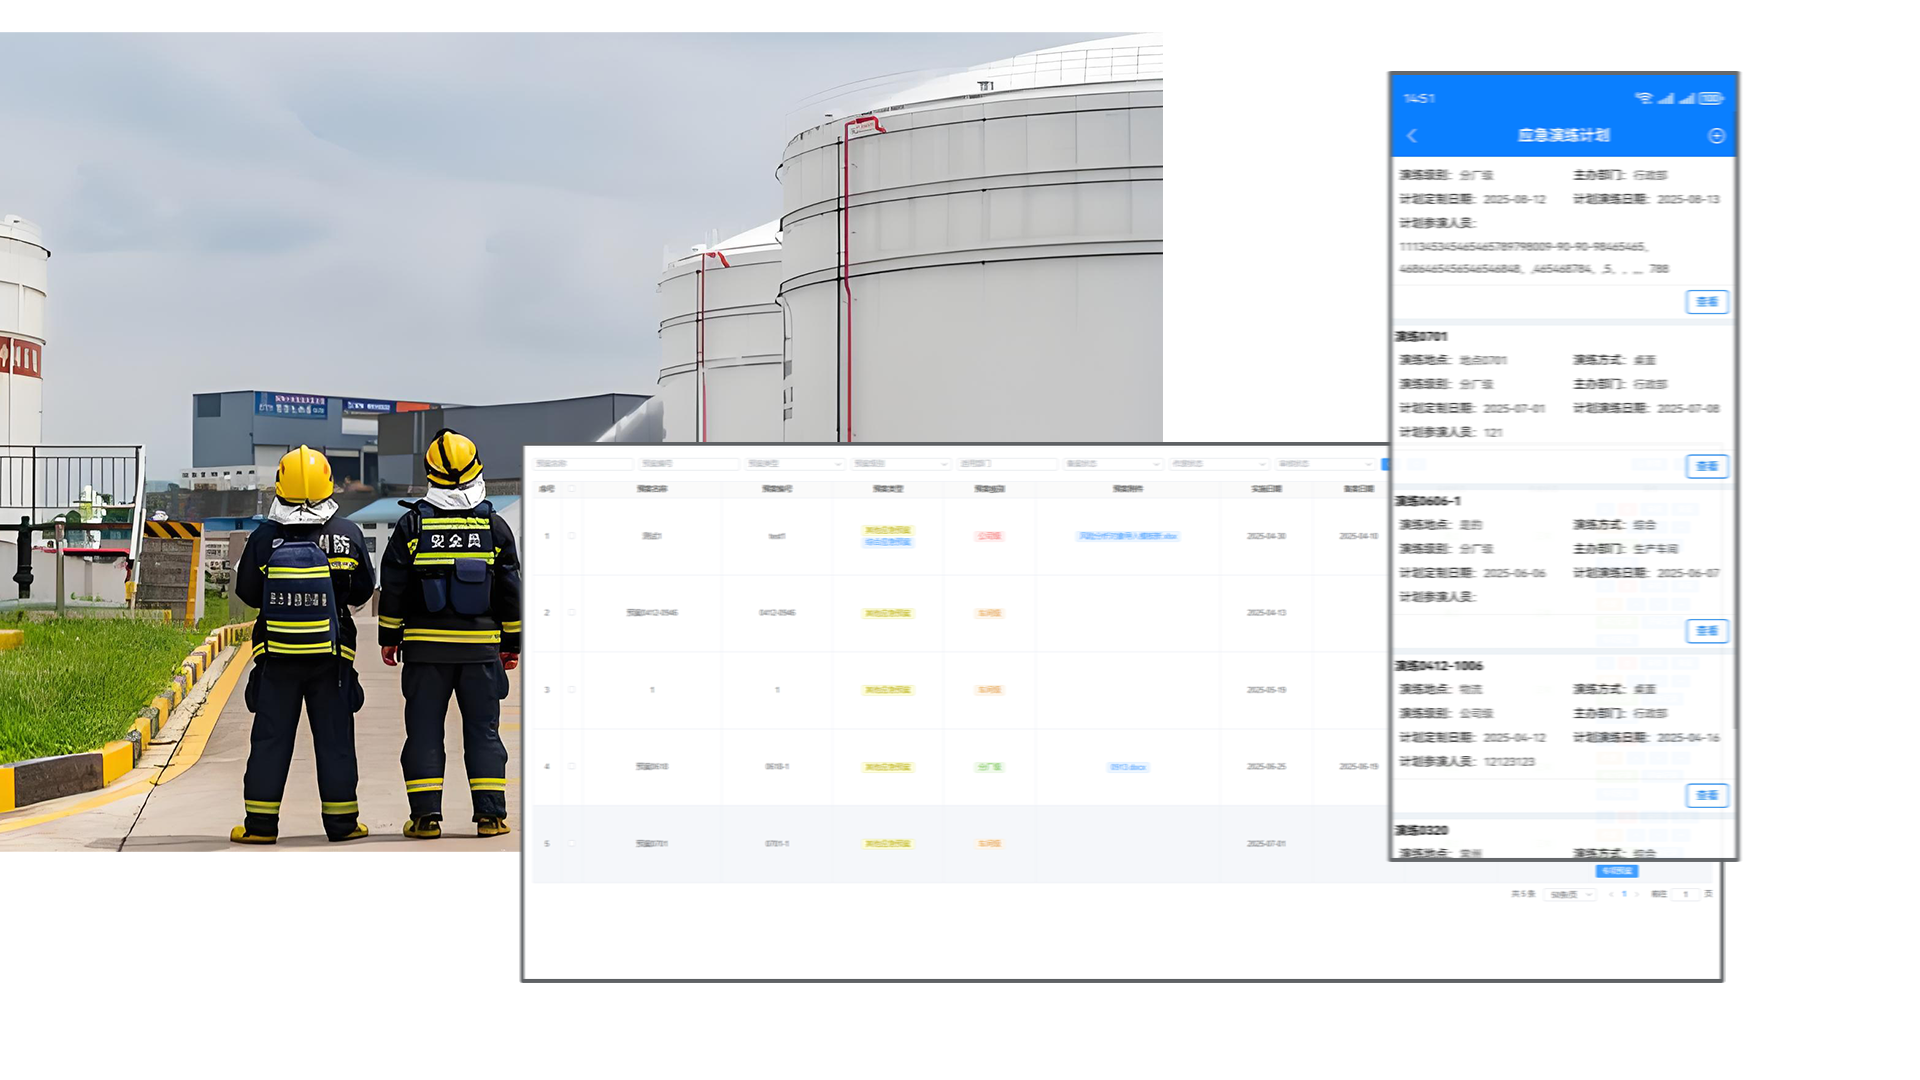Tick the checkbox for row 预案0412-0946
1920x1080 pixels.
point(572,613)
